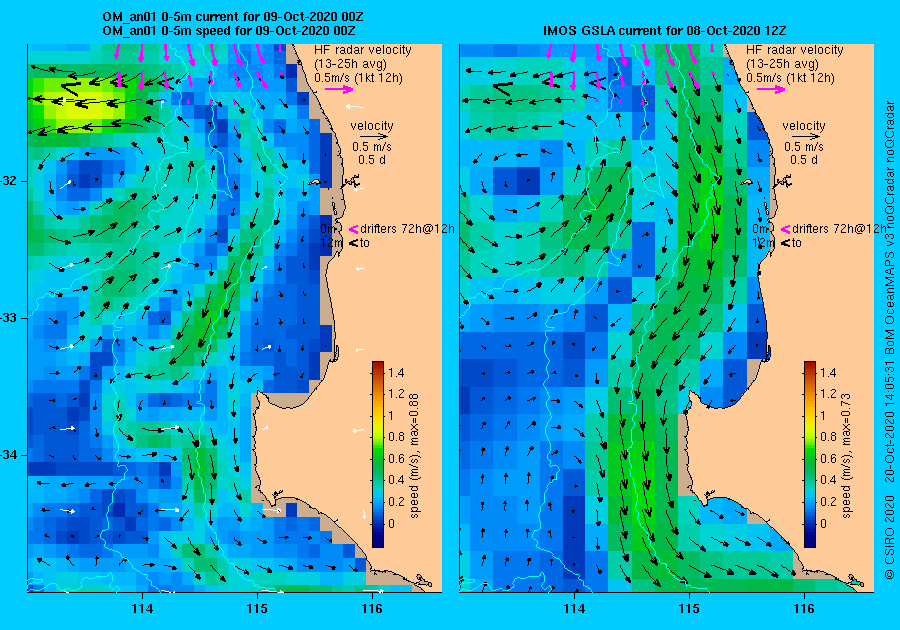Click 'drifters 72h@12h' text in left map
Viewport: 900px width, 630px height.
pos(407,229)
